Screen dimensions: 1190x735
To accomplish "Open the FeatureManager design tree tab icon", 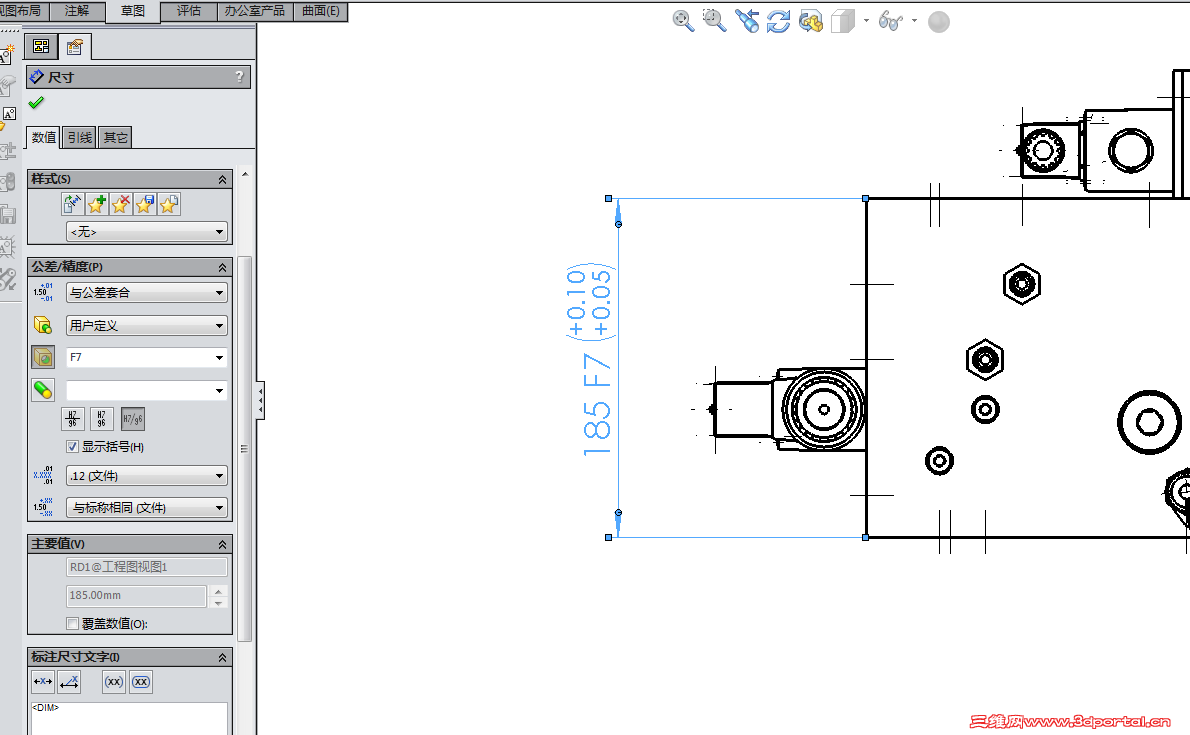I will pyautogui.click(x=41, y=47).
